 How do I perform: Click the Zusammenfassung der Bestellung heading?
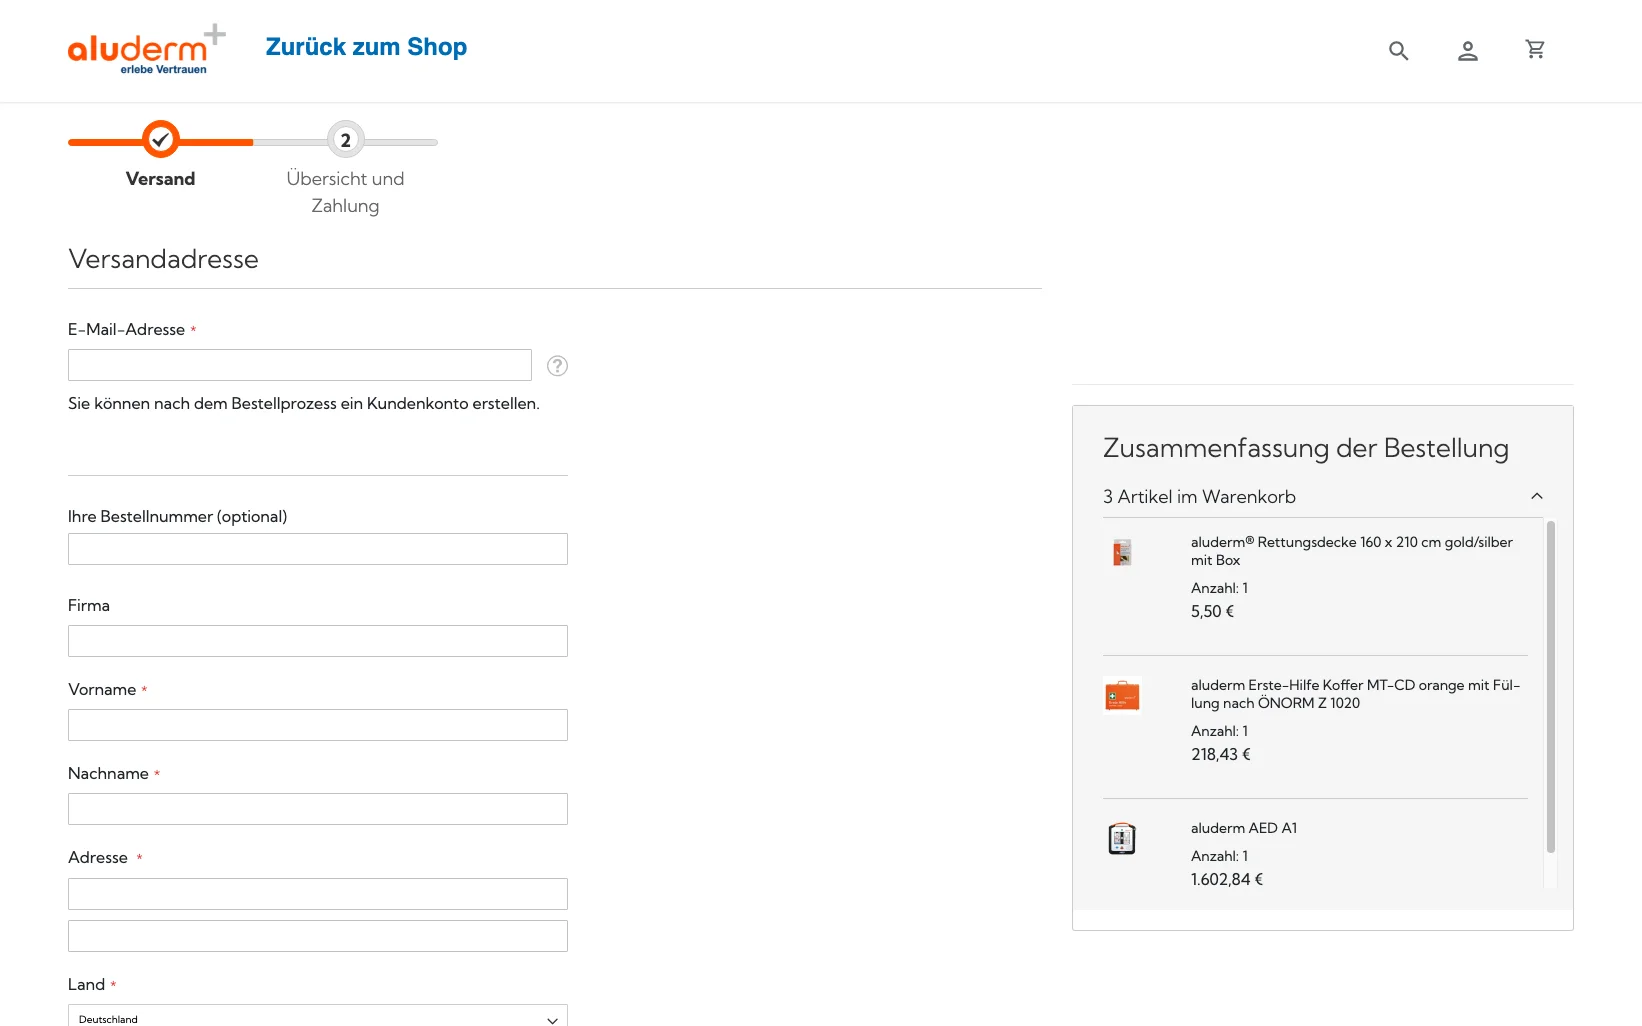coord(1305,449)
